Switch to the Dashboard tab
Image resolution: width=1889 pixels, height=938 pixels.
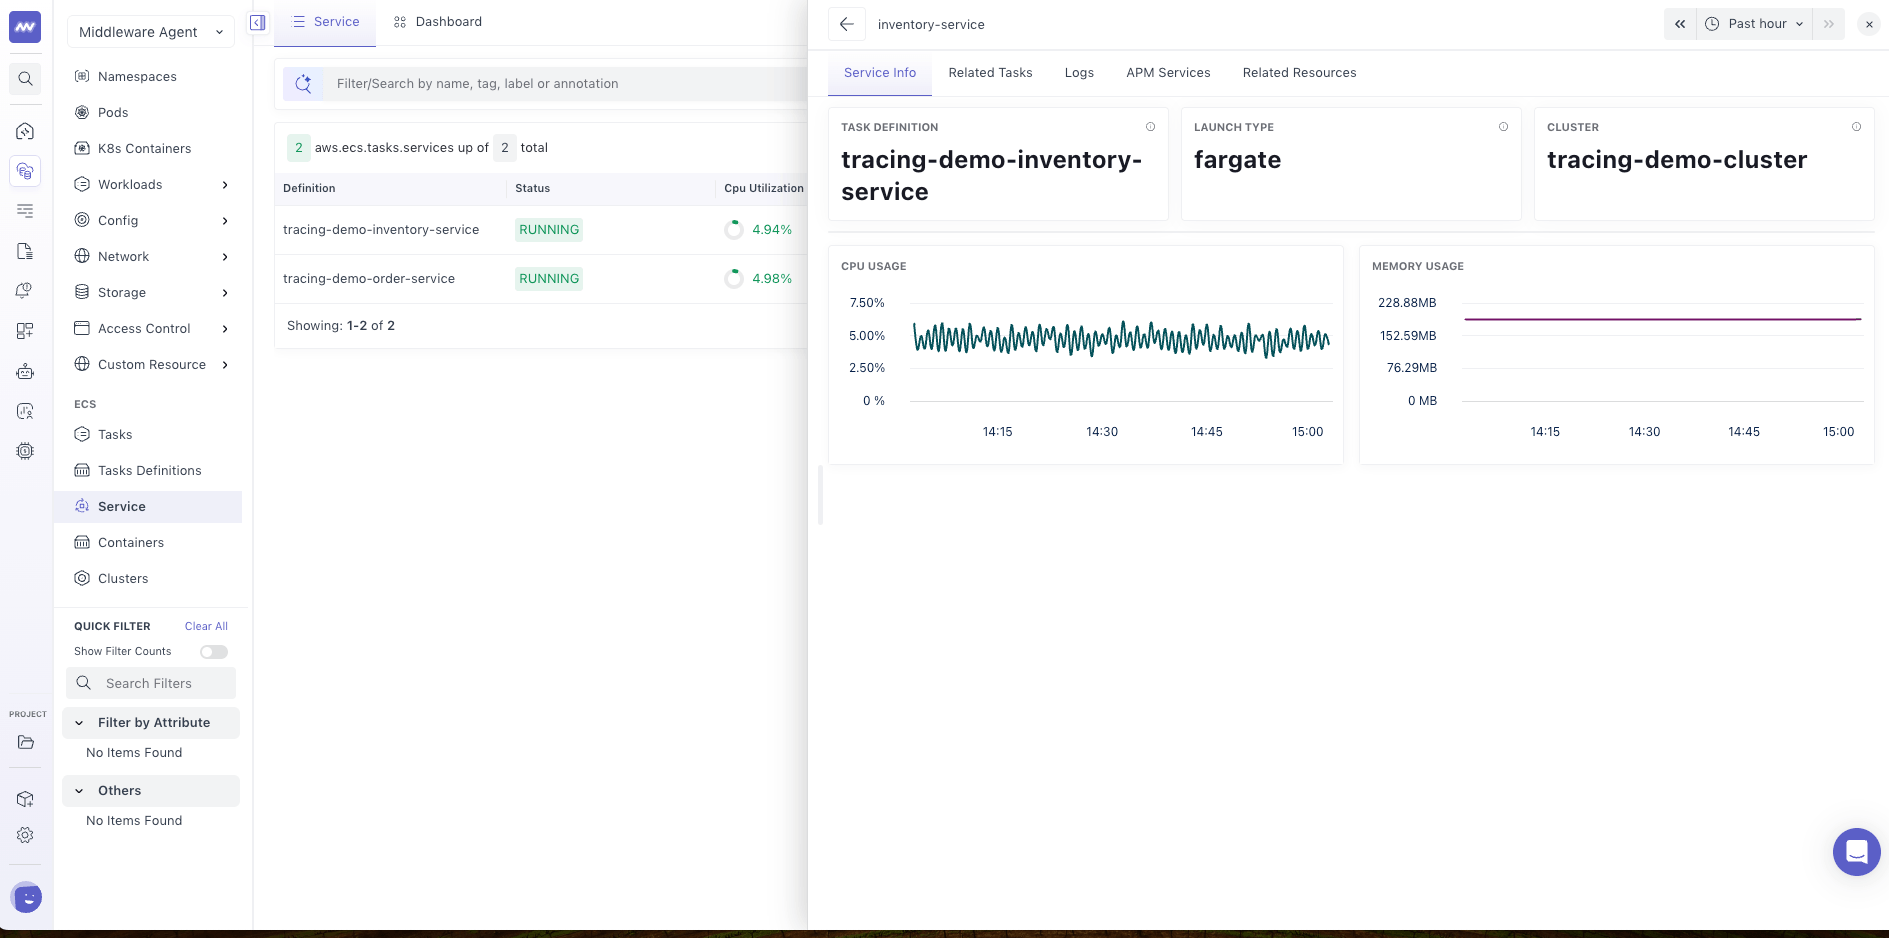point(438,22)
